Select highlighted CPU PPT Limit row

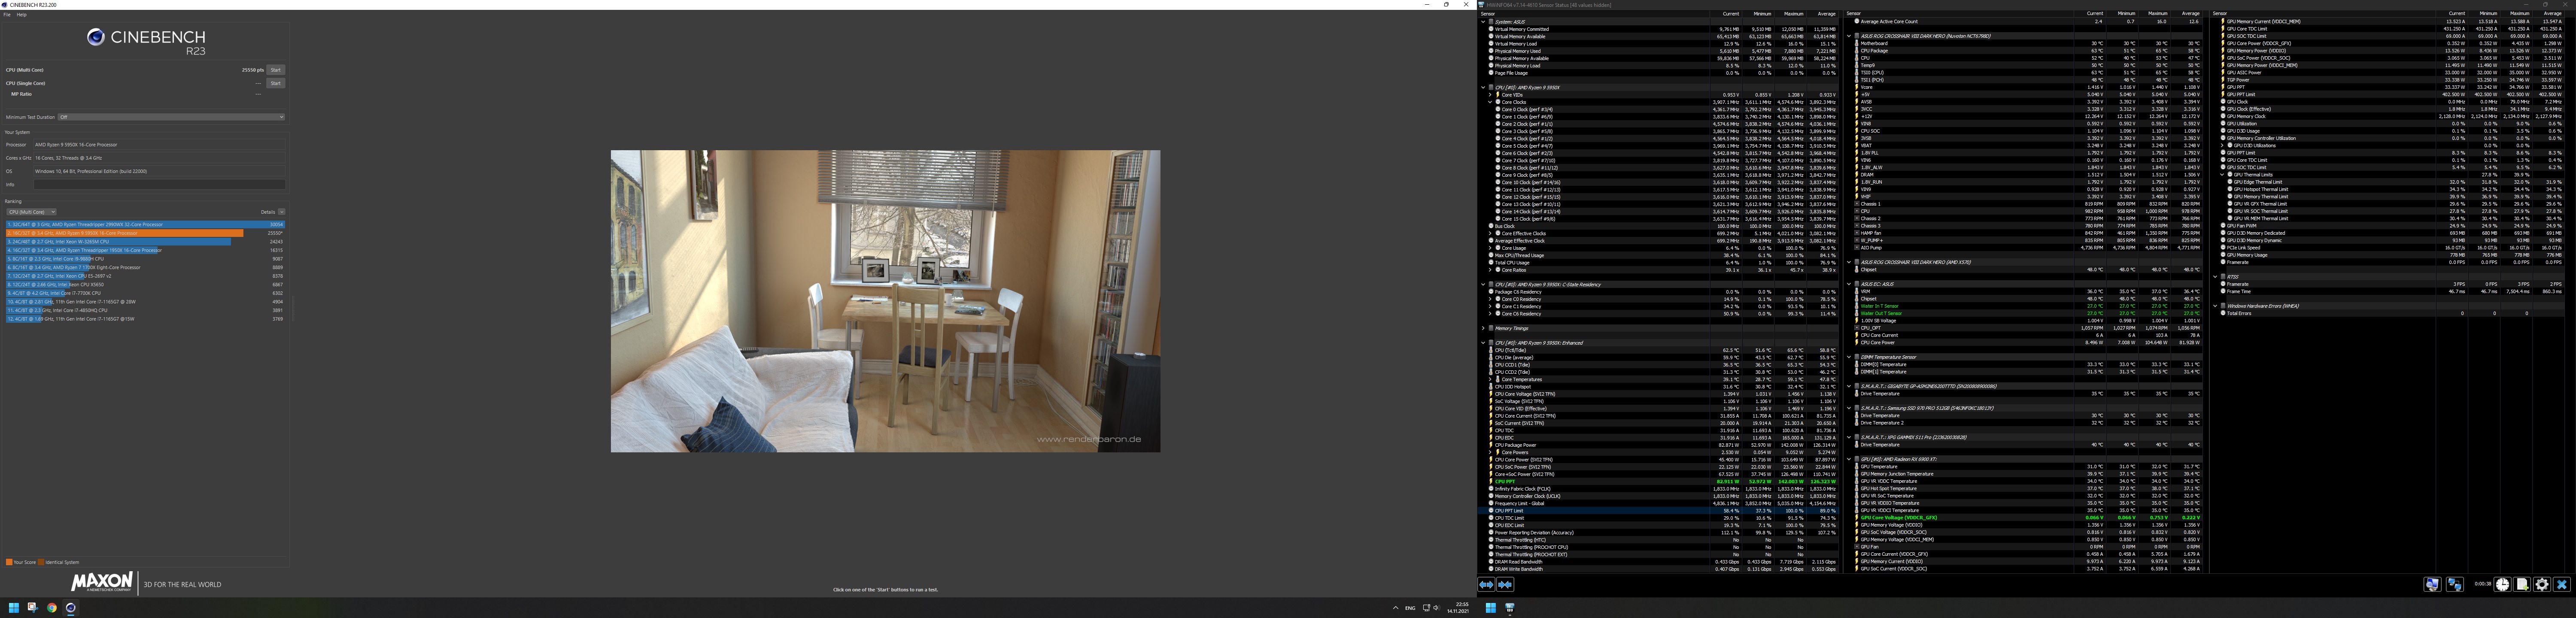click(x=1660, y=511)
